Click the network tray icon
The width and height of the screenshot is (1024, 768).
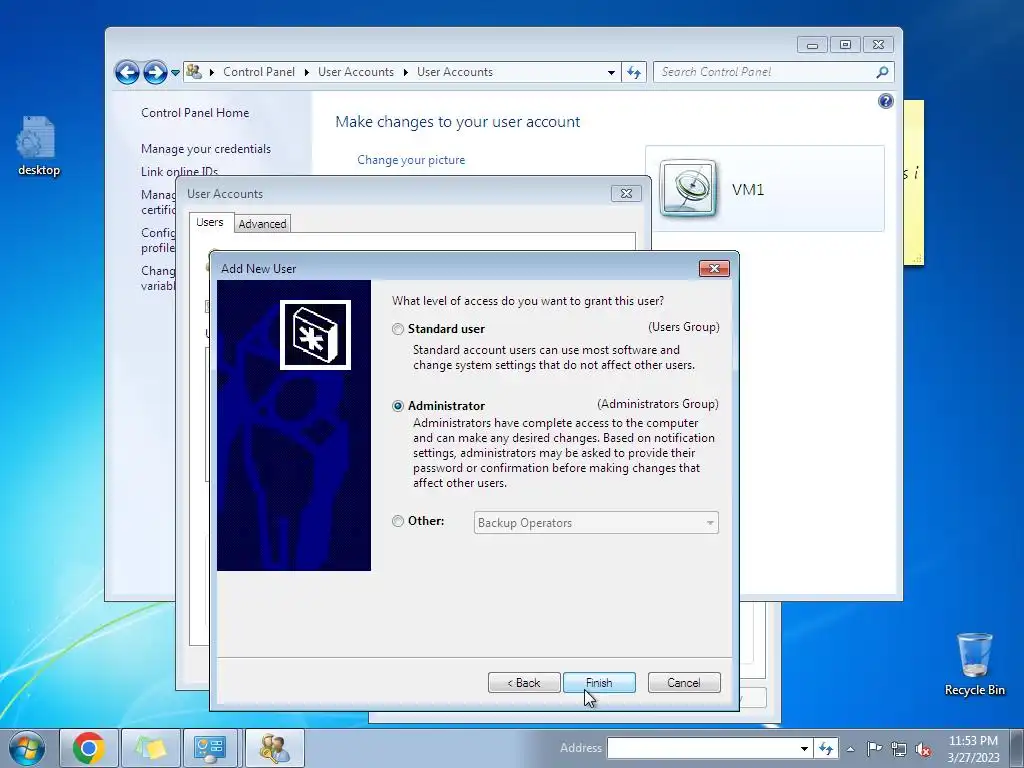click(899, 749)
